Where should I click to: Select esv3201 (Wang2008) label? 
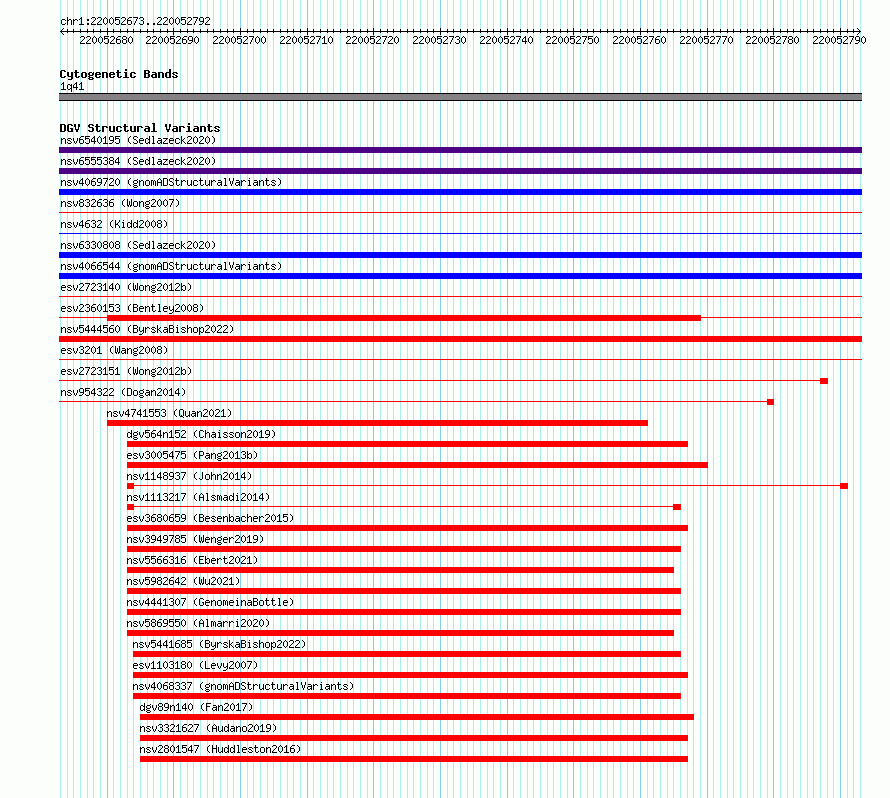pyautogui.click(x=114, y=350)
